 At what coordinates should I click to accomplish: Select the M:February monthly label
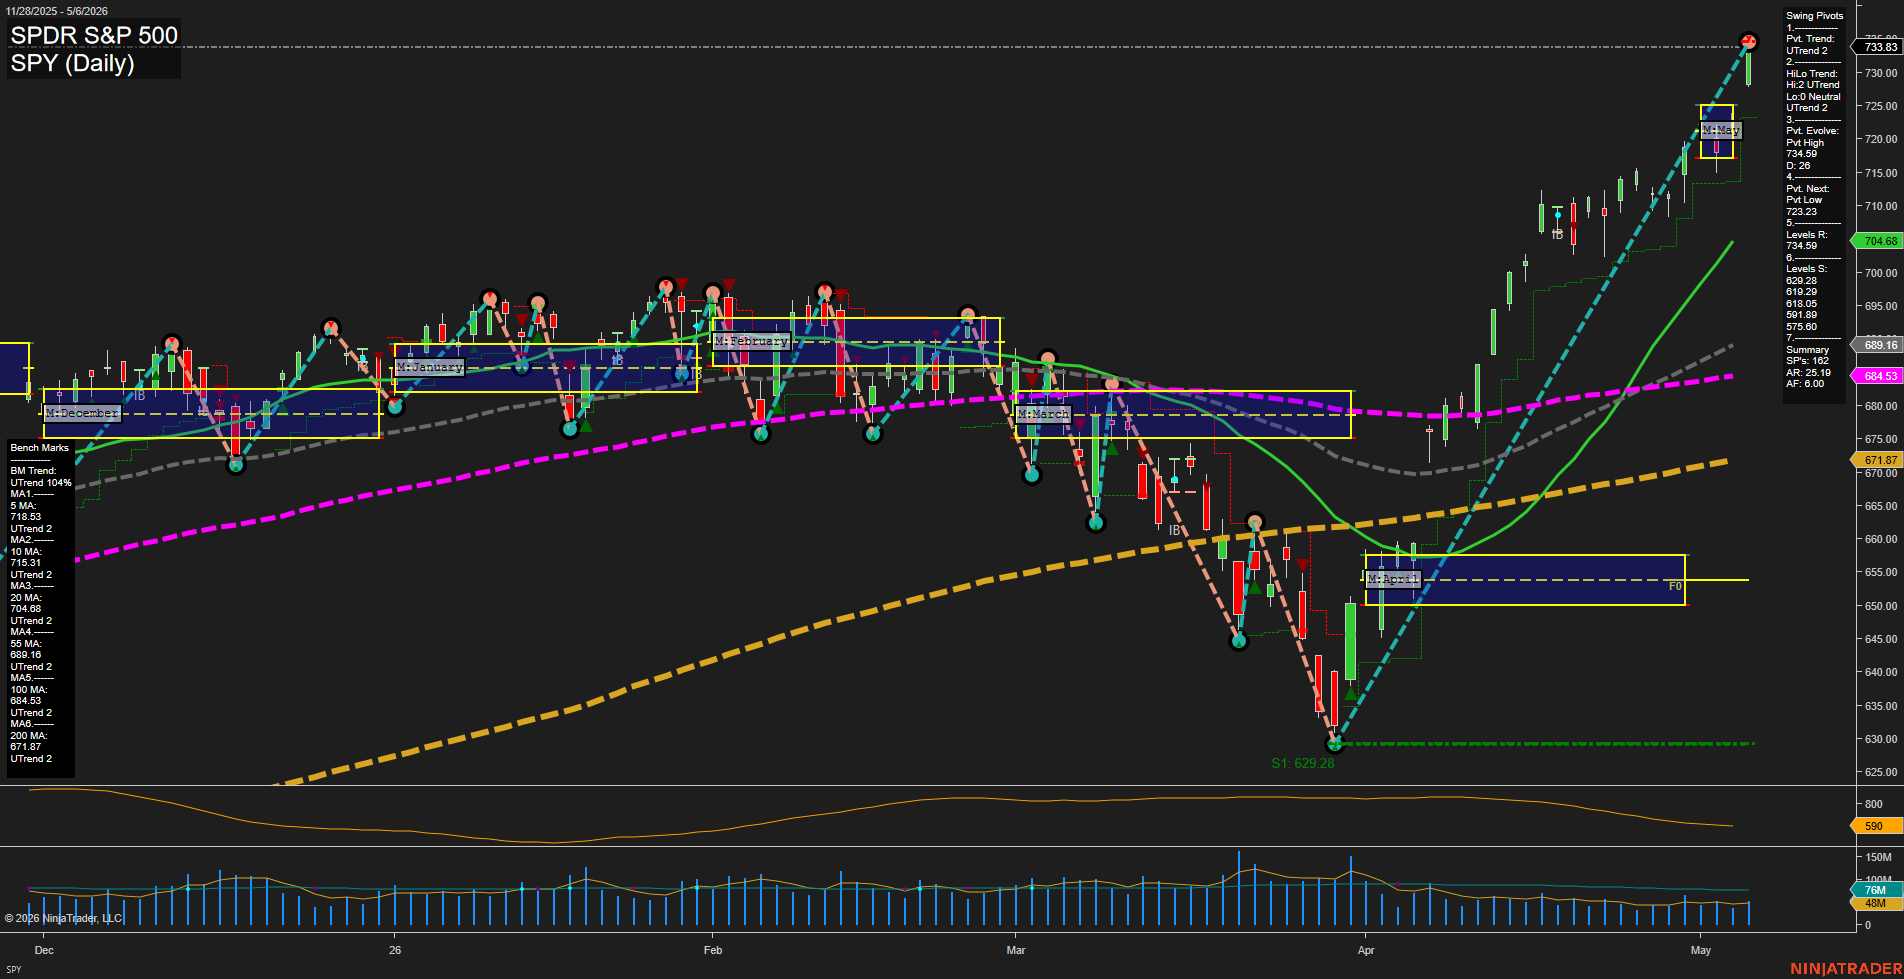coord(752,341)
